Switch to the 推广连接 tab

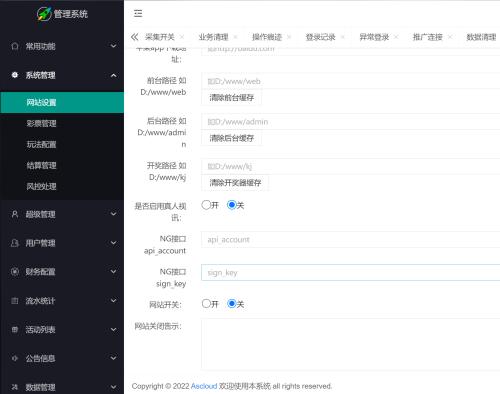point(428,37)
